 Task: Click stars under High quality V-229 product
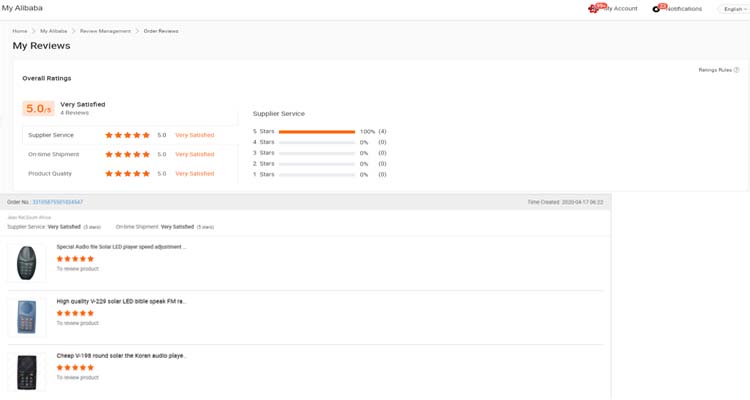(75, 313)
